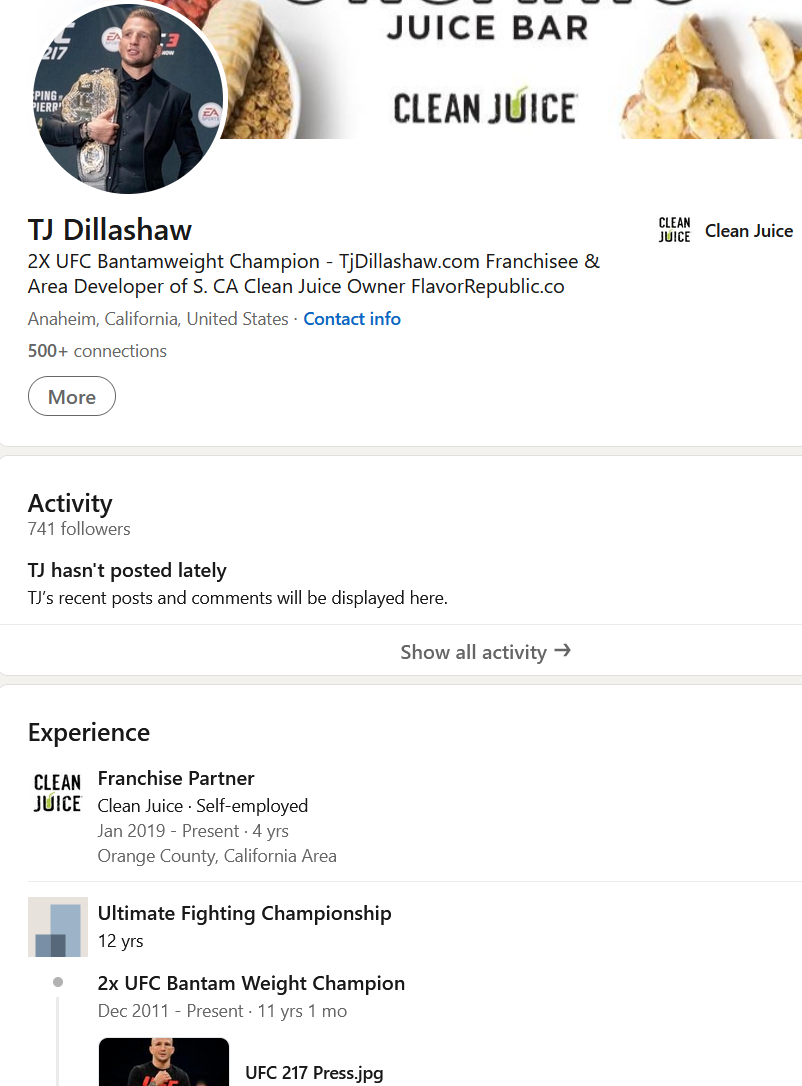This screenshot has width=802, height=1086.
Task: Select the profile name TJ Dillashaw
Action: coord(109,230)
